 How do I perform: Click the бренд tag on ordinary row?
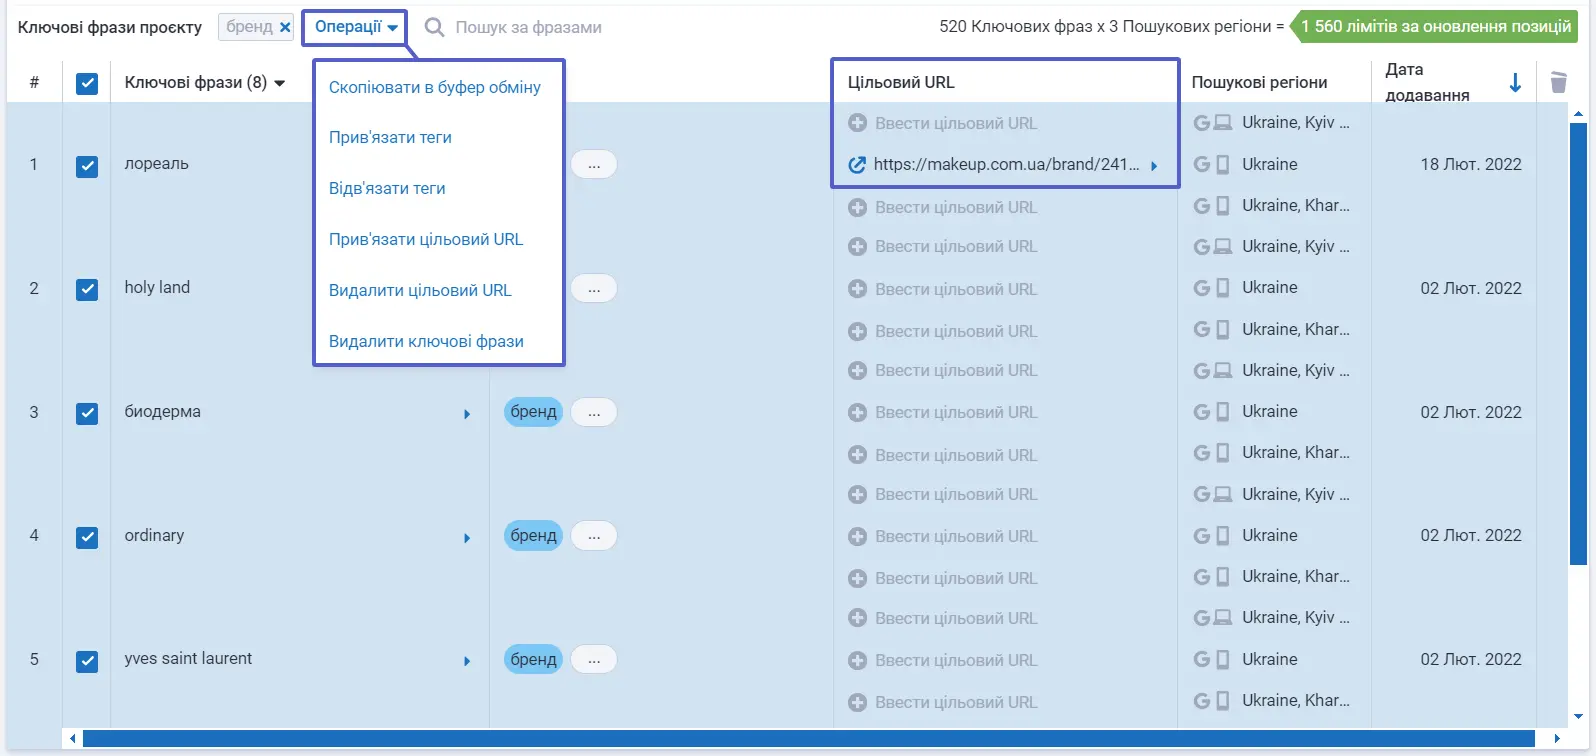[x=534, y=536]
